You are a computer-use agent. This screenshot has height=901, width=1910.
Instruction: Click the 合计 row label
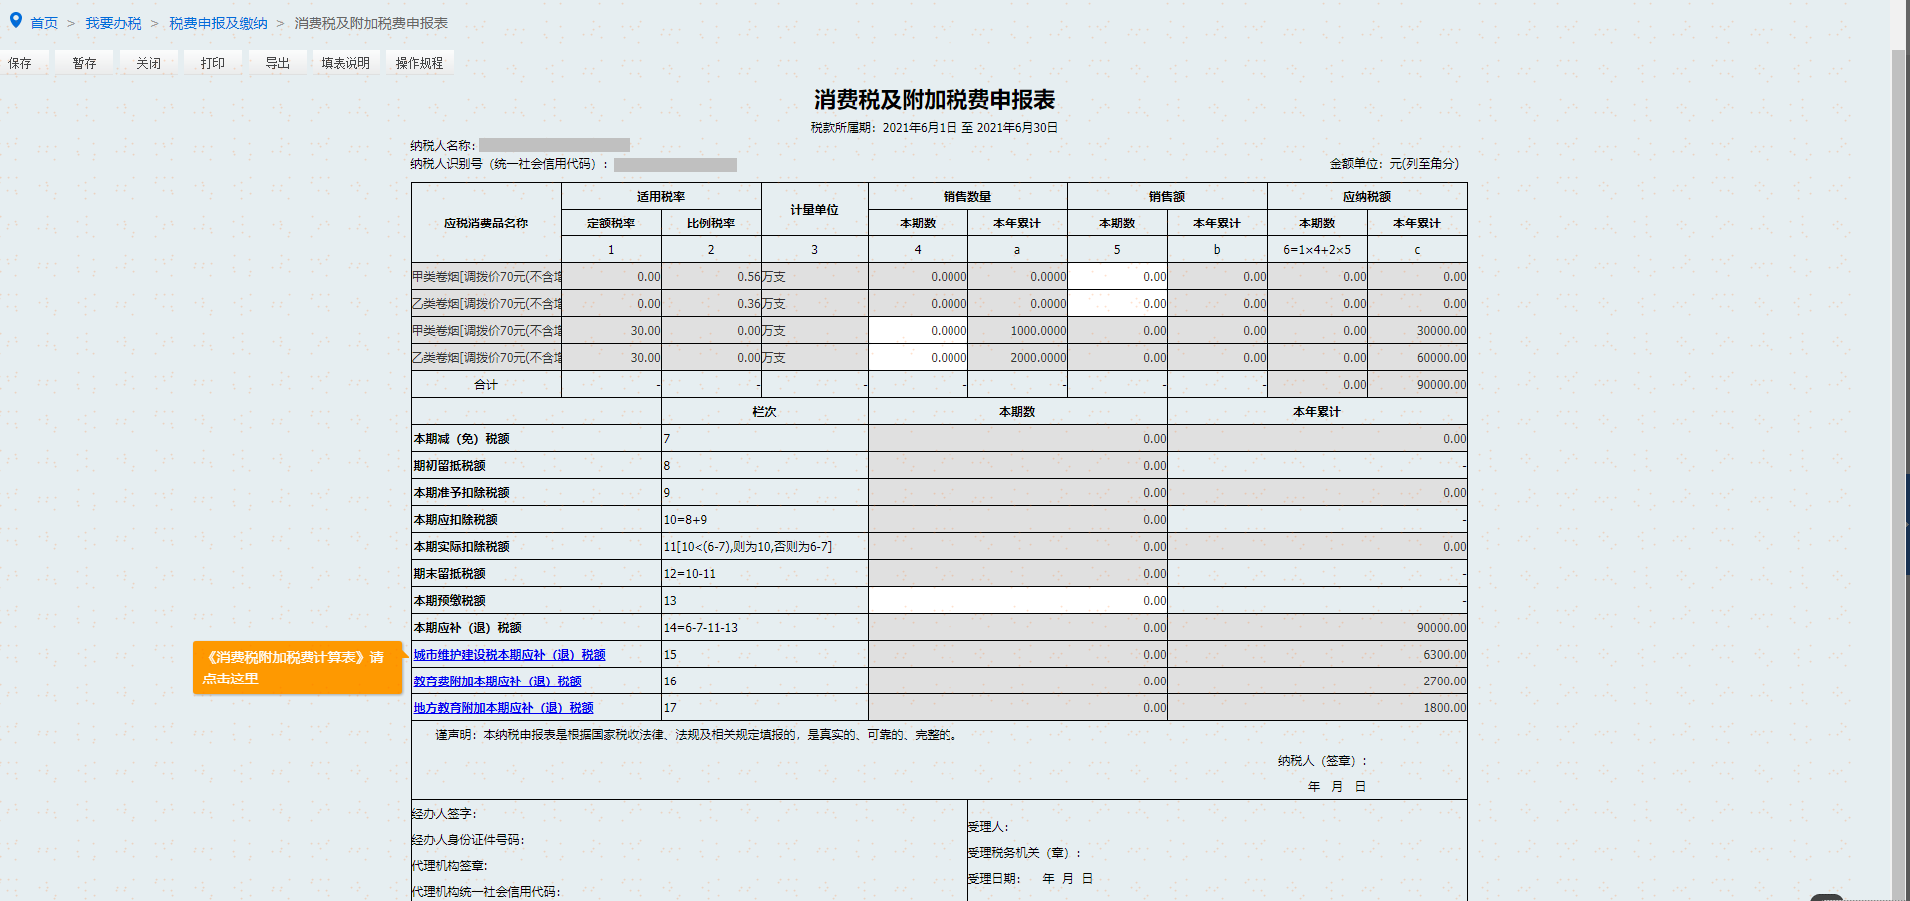click(x=486, y=385)
